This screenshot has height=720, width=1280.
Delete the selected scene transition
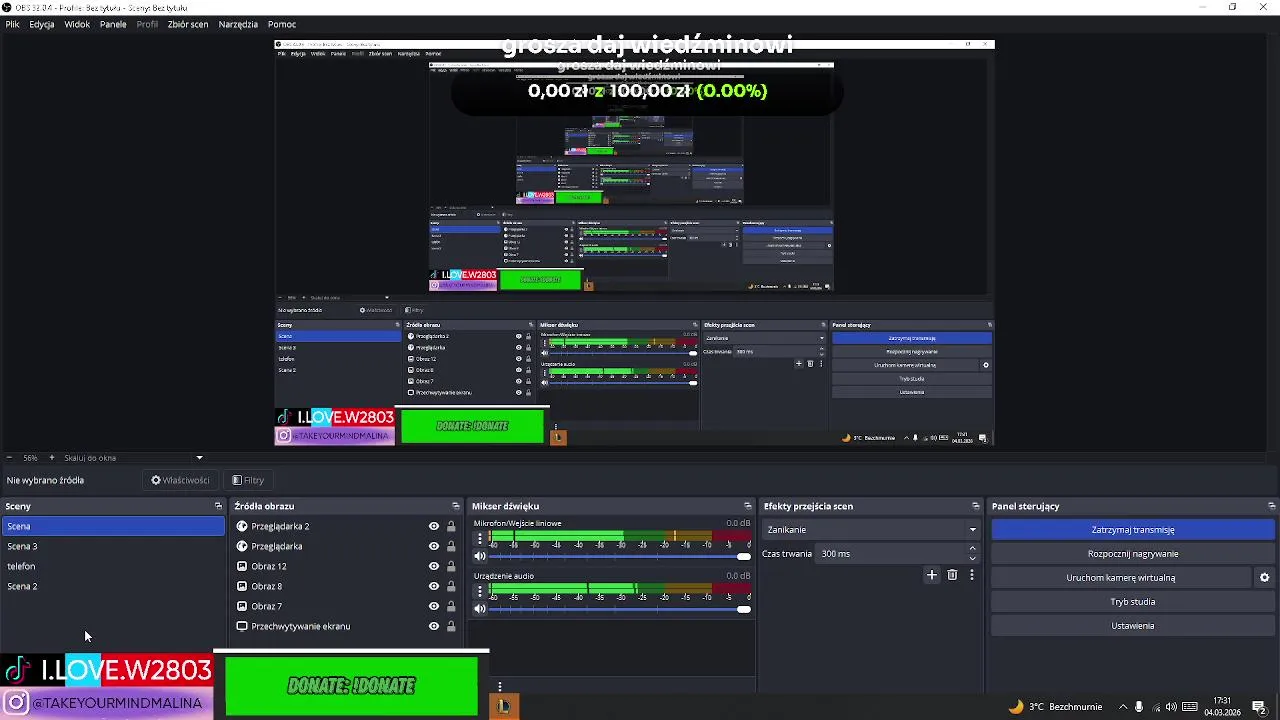952,575
